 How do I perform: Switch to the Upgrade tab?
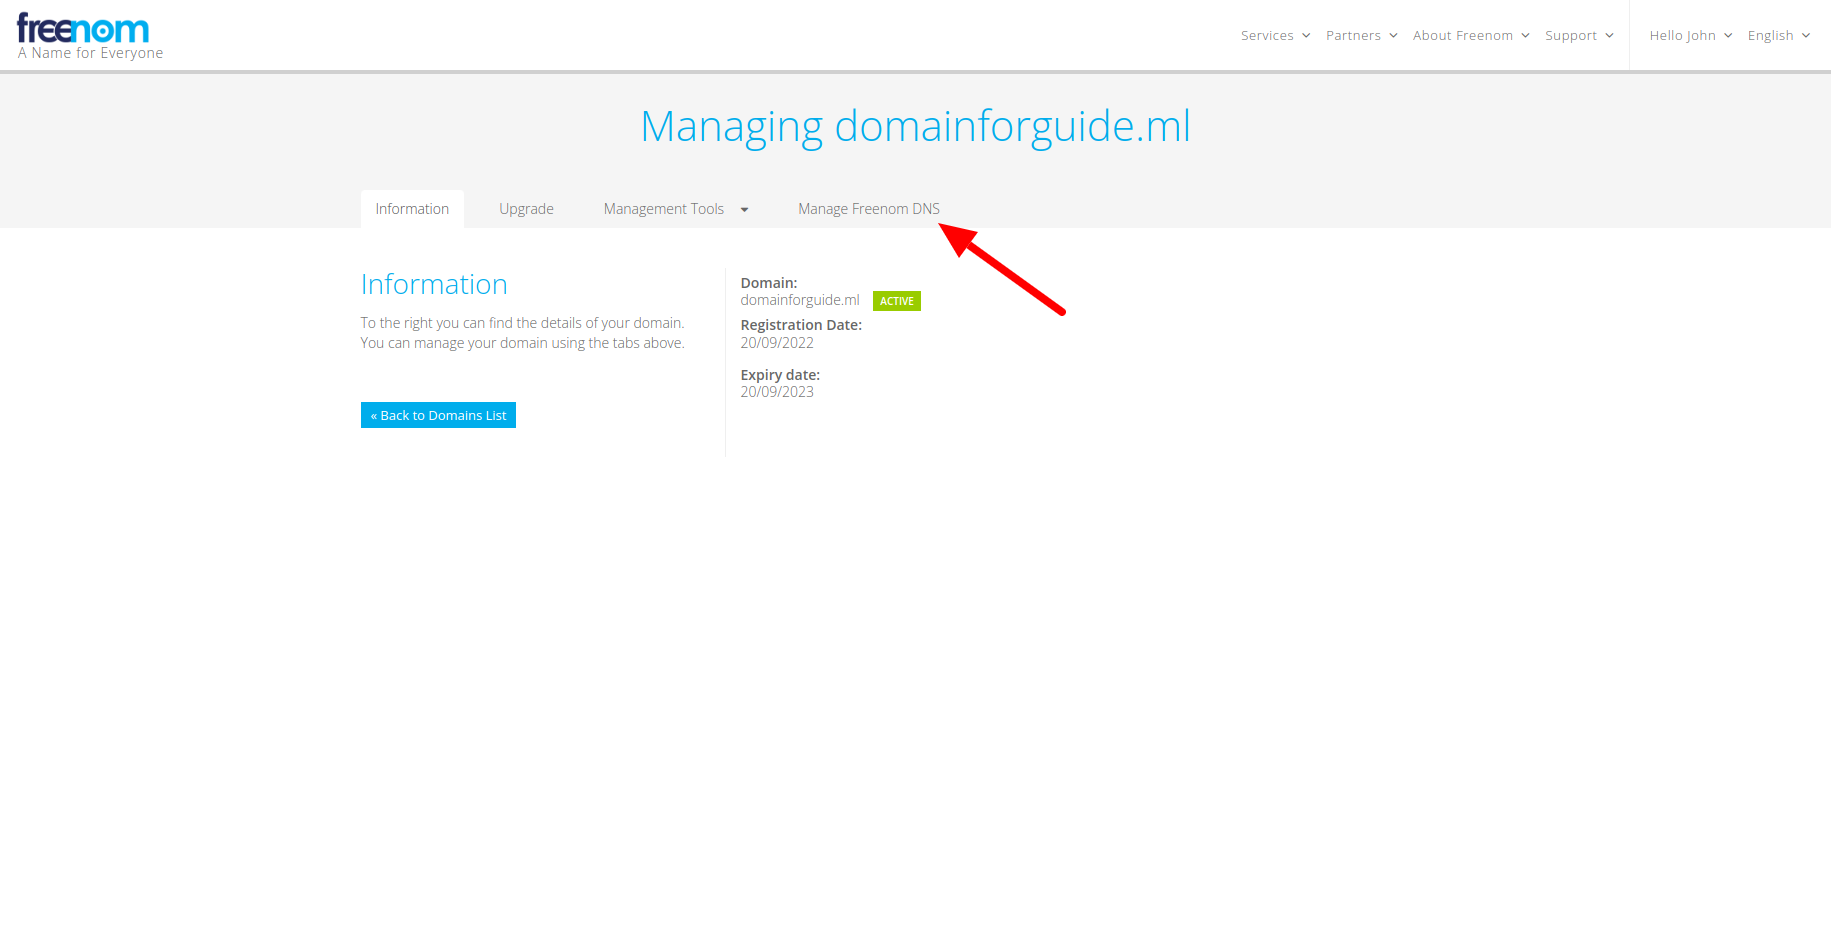tap(526, 209)
